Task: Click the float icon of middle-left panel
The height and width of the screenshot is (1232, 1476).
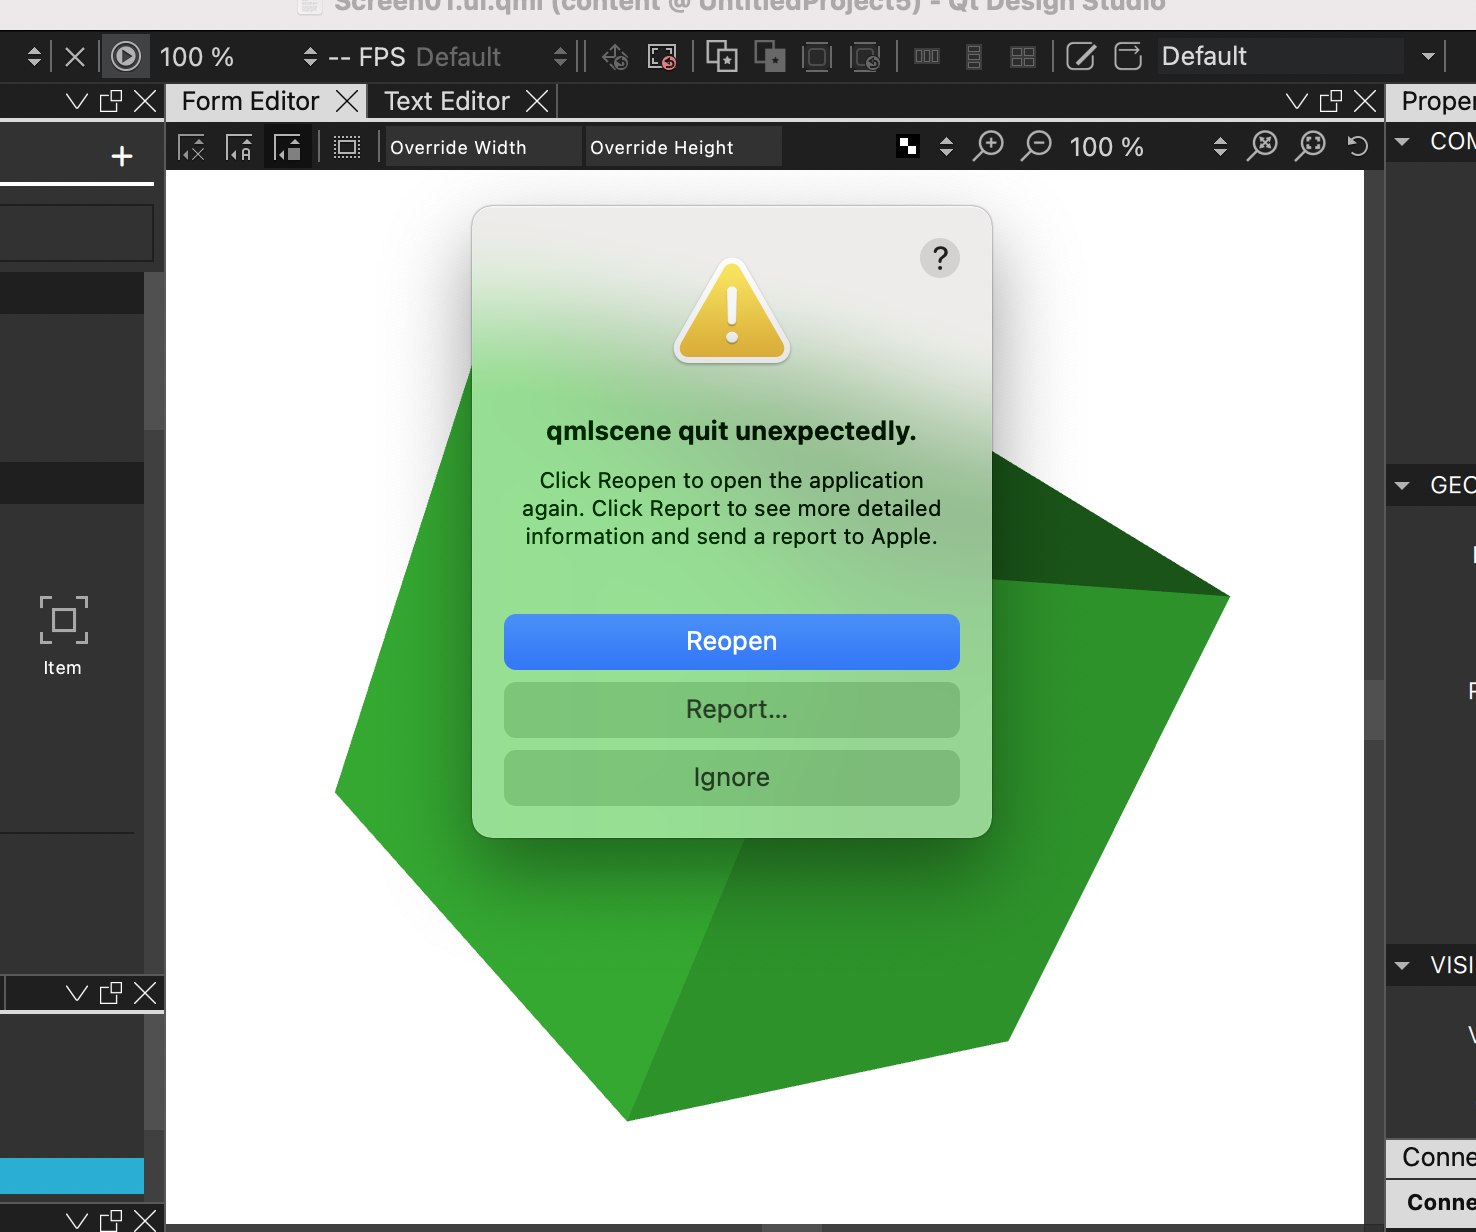Action: point(111,993)
